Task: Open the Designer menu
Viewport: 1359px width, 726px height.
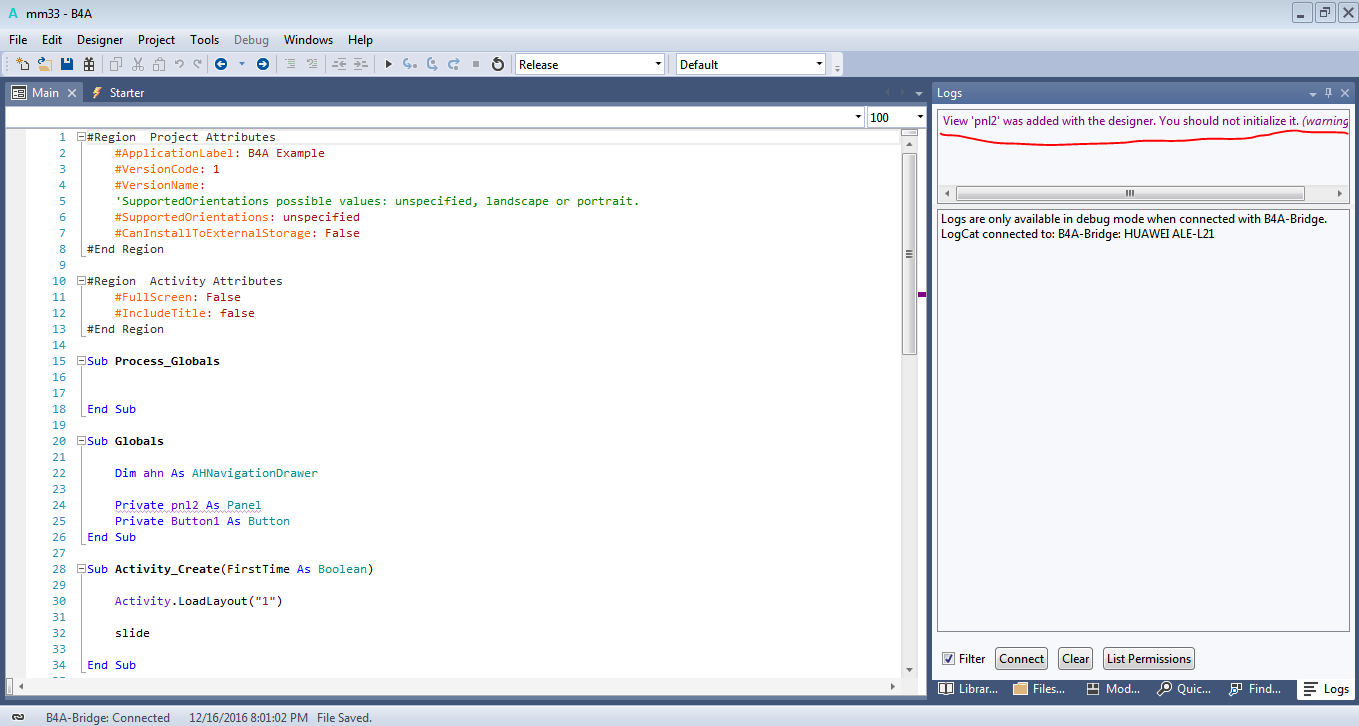Action: (100, 40)
